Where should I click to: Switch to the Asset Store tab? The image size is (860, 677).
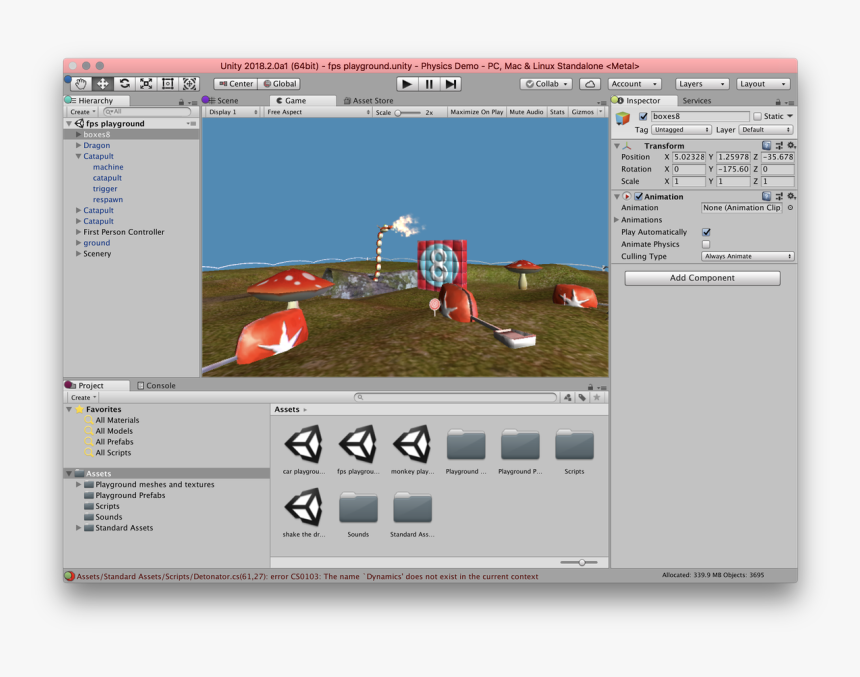click(x=369, y=101)
